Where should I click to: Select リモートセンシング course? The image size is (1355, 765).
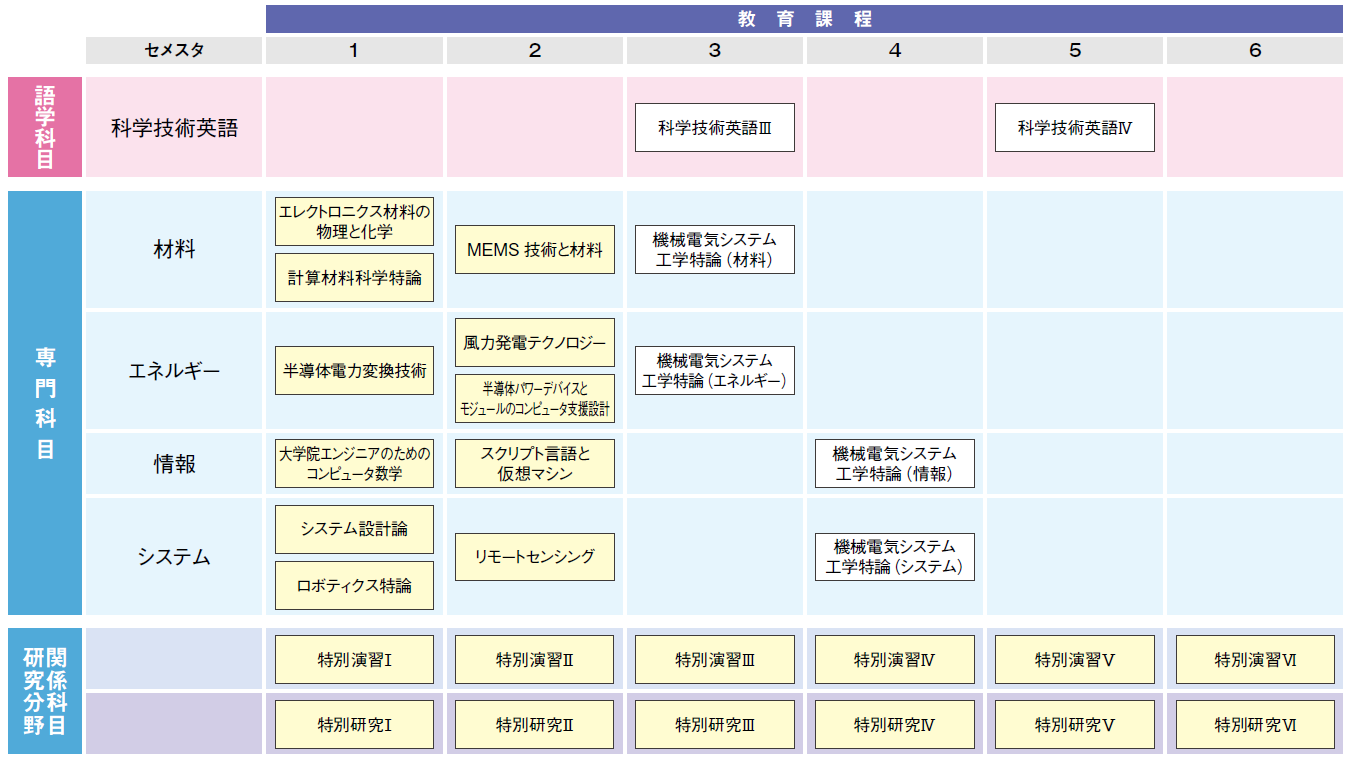coord(535,557)
